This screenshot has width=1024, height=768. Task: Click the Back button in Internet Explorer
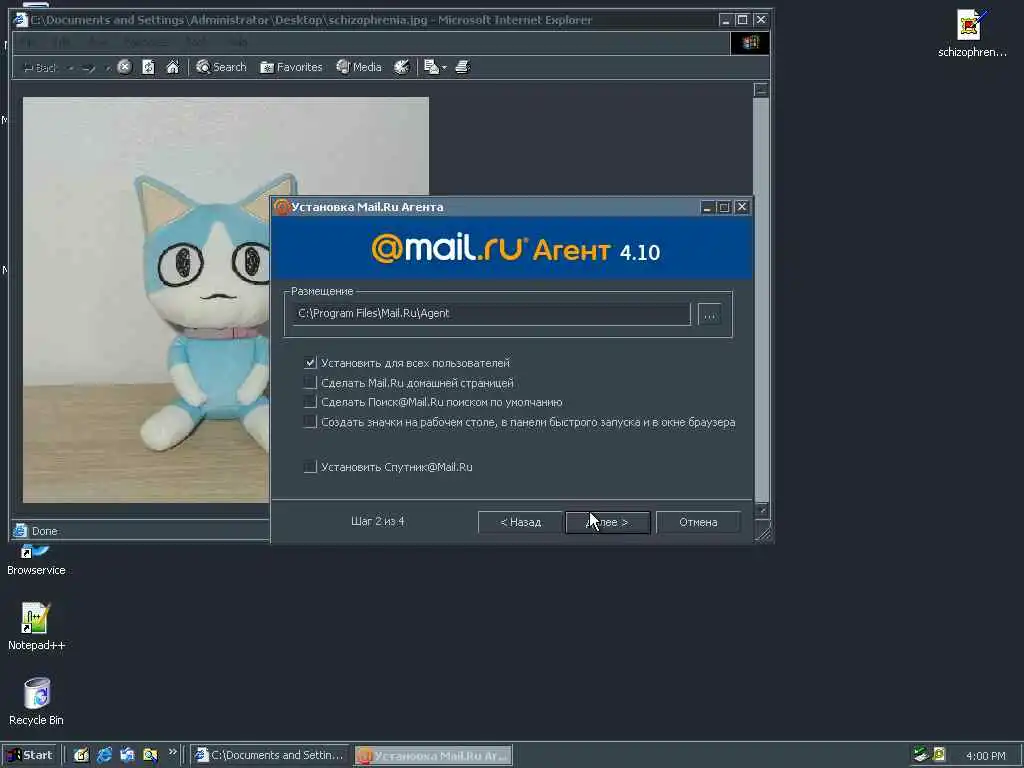click(40, 67)
